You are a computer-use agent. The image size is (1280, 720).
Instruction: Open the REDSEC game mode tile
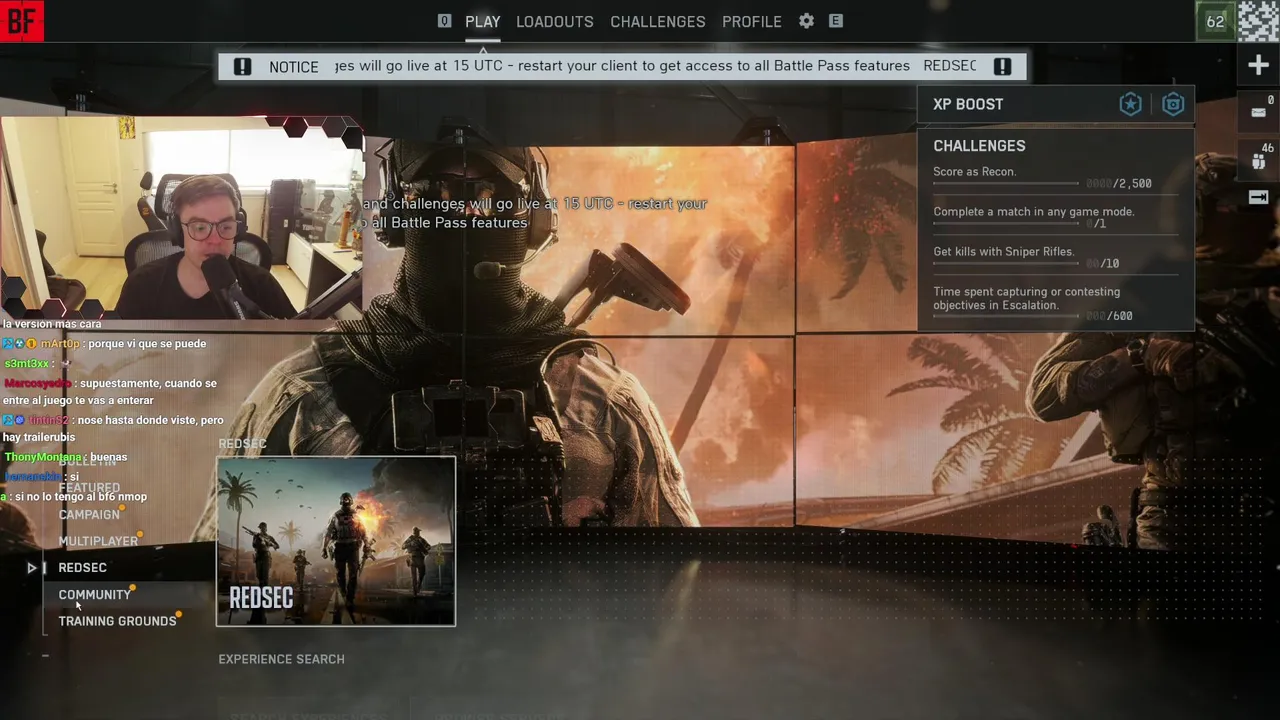336,541
